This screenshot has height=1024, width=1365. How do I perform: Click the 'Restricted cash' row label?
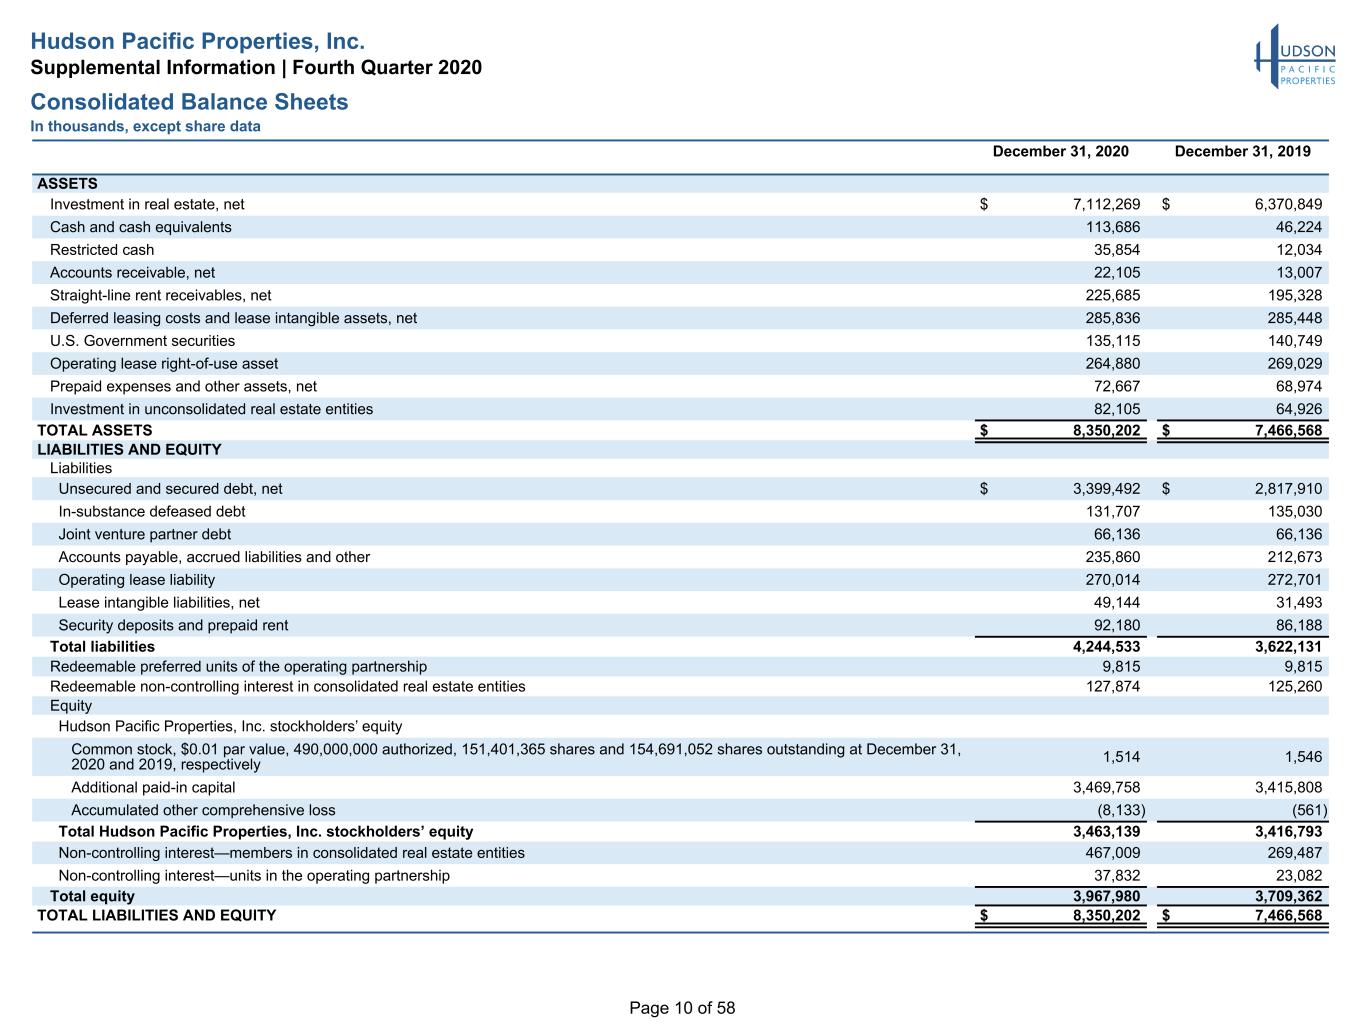[x=102, y=250]
